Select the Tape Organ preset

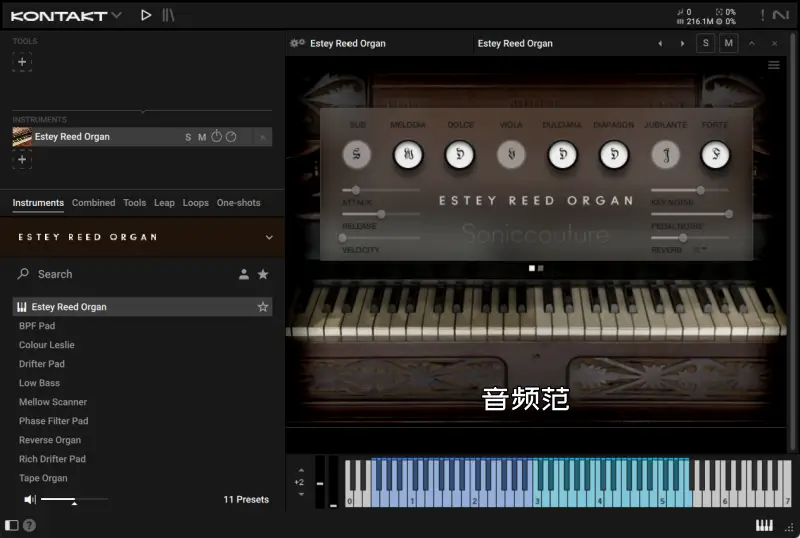[x=43, y=478]
